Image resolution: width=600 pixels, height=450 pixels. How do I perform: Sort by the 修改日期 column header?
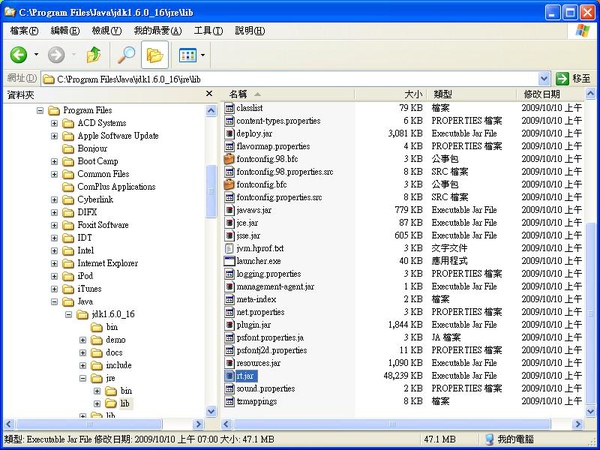click(551, 94)
